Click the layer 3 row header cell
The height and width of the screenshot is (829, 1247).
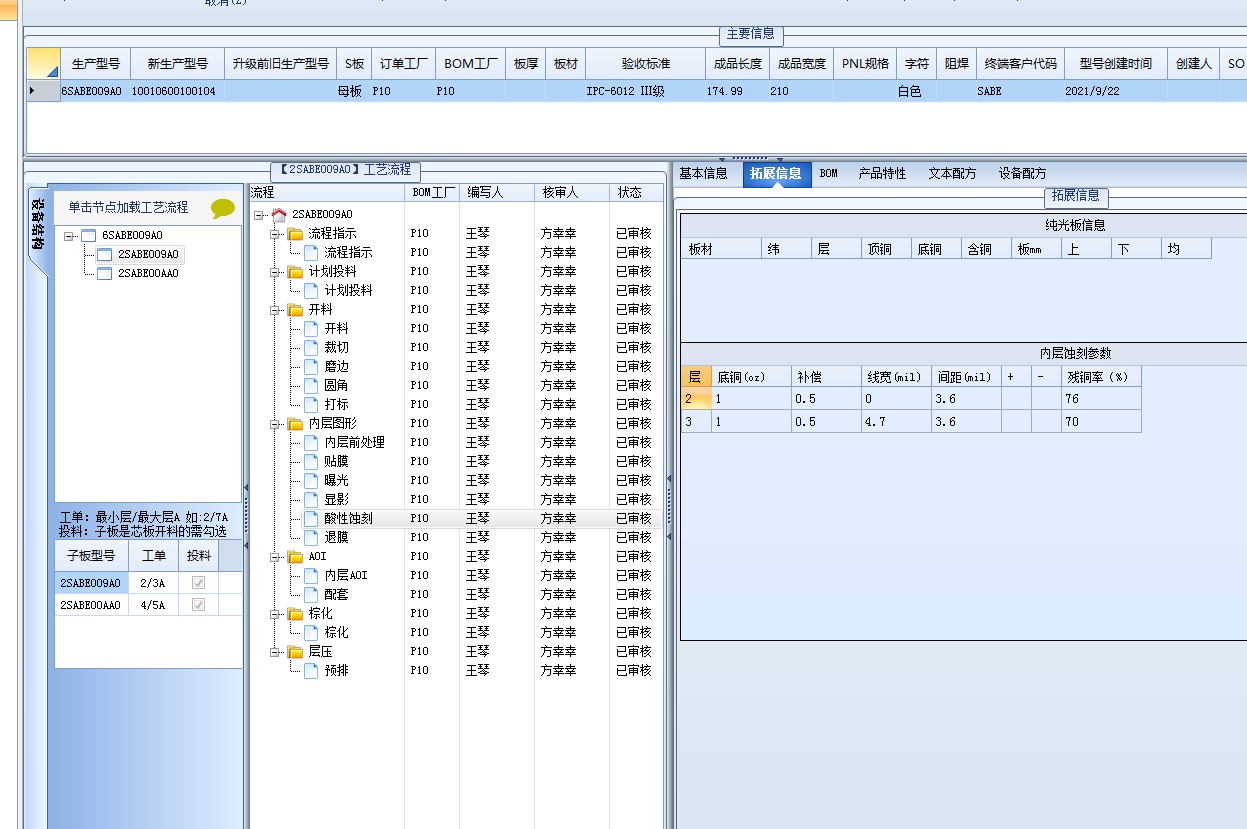696,421
